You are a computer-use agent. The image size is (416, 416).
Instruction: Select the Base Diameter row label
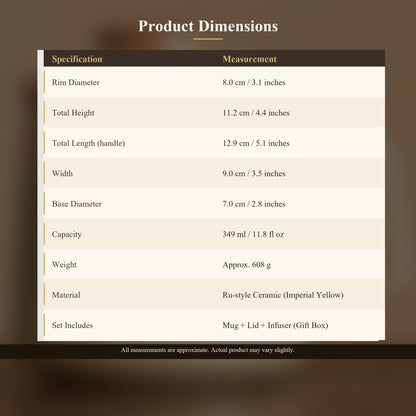pyautogui.click(x=77, y=204)
